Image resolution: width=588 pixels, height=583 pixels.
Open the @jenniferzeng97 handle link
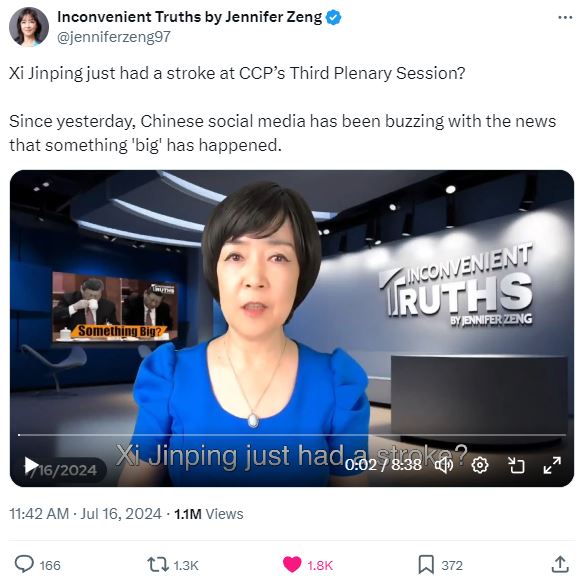(x=114, y=37)
